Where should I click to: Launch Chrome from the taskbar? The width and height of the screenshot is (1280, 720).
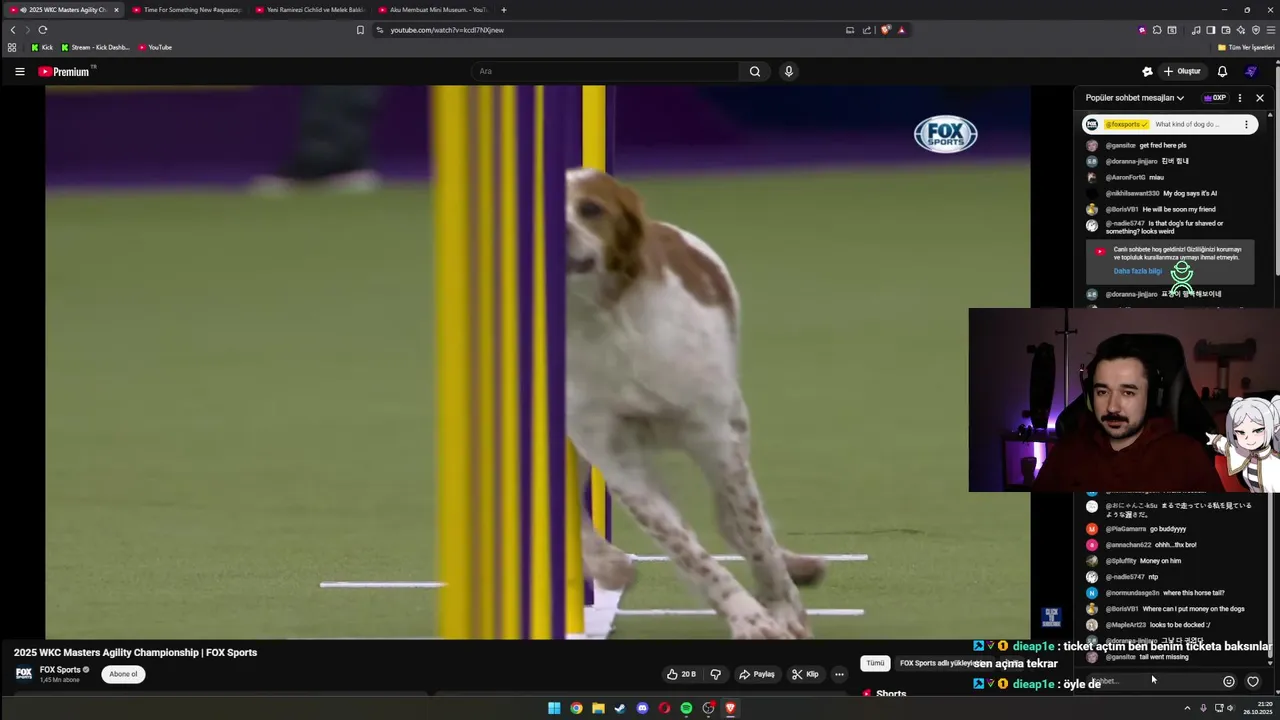pyautogui.click(x=576, y=708)
